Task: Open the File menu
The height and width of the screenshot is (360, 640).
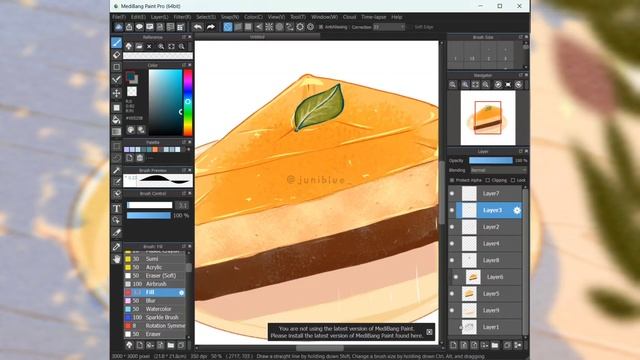Action: coord(119,17)
